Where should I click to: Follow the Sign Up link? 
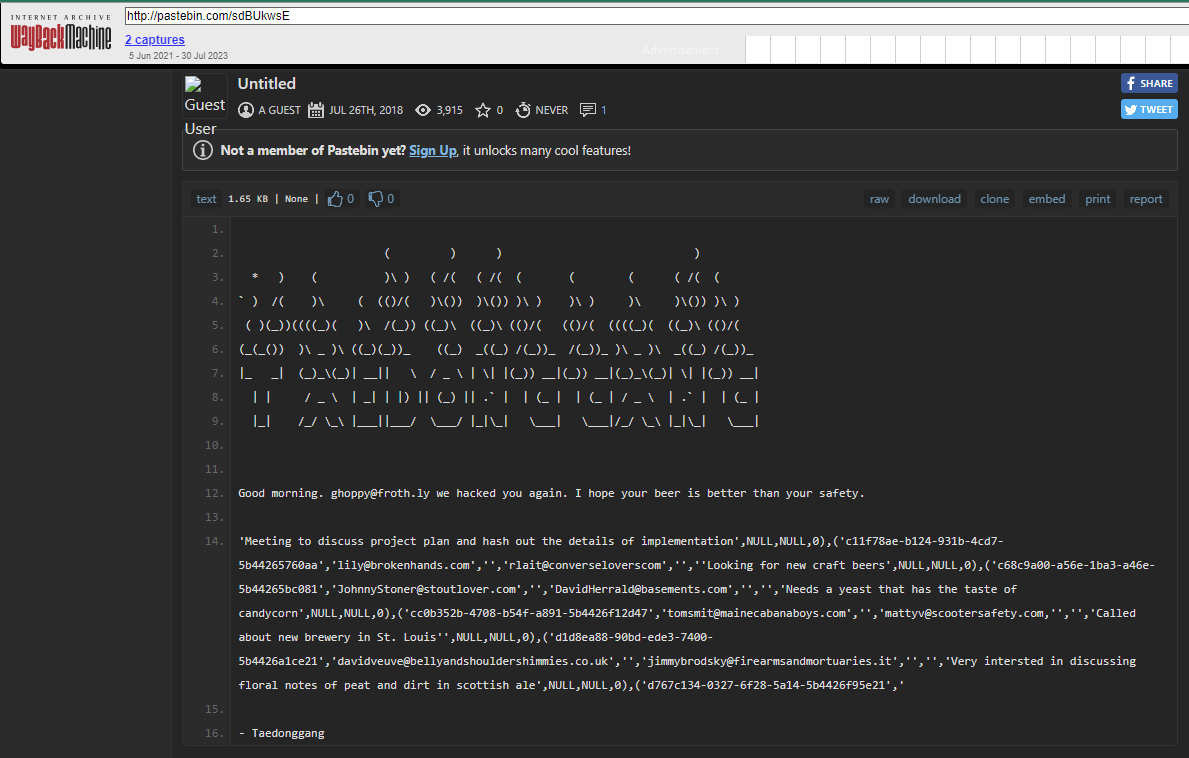tap(432, 151)
